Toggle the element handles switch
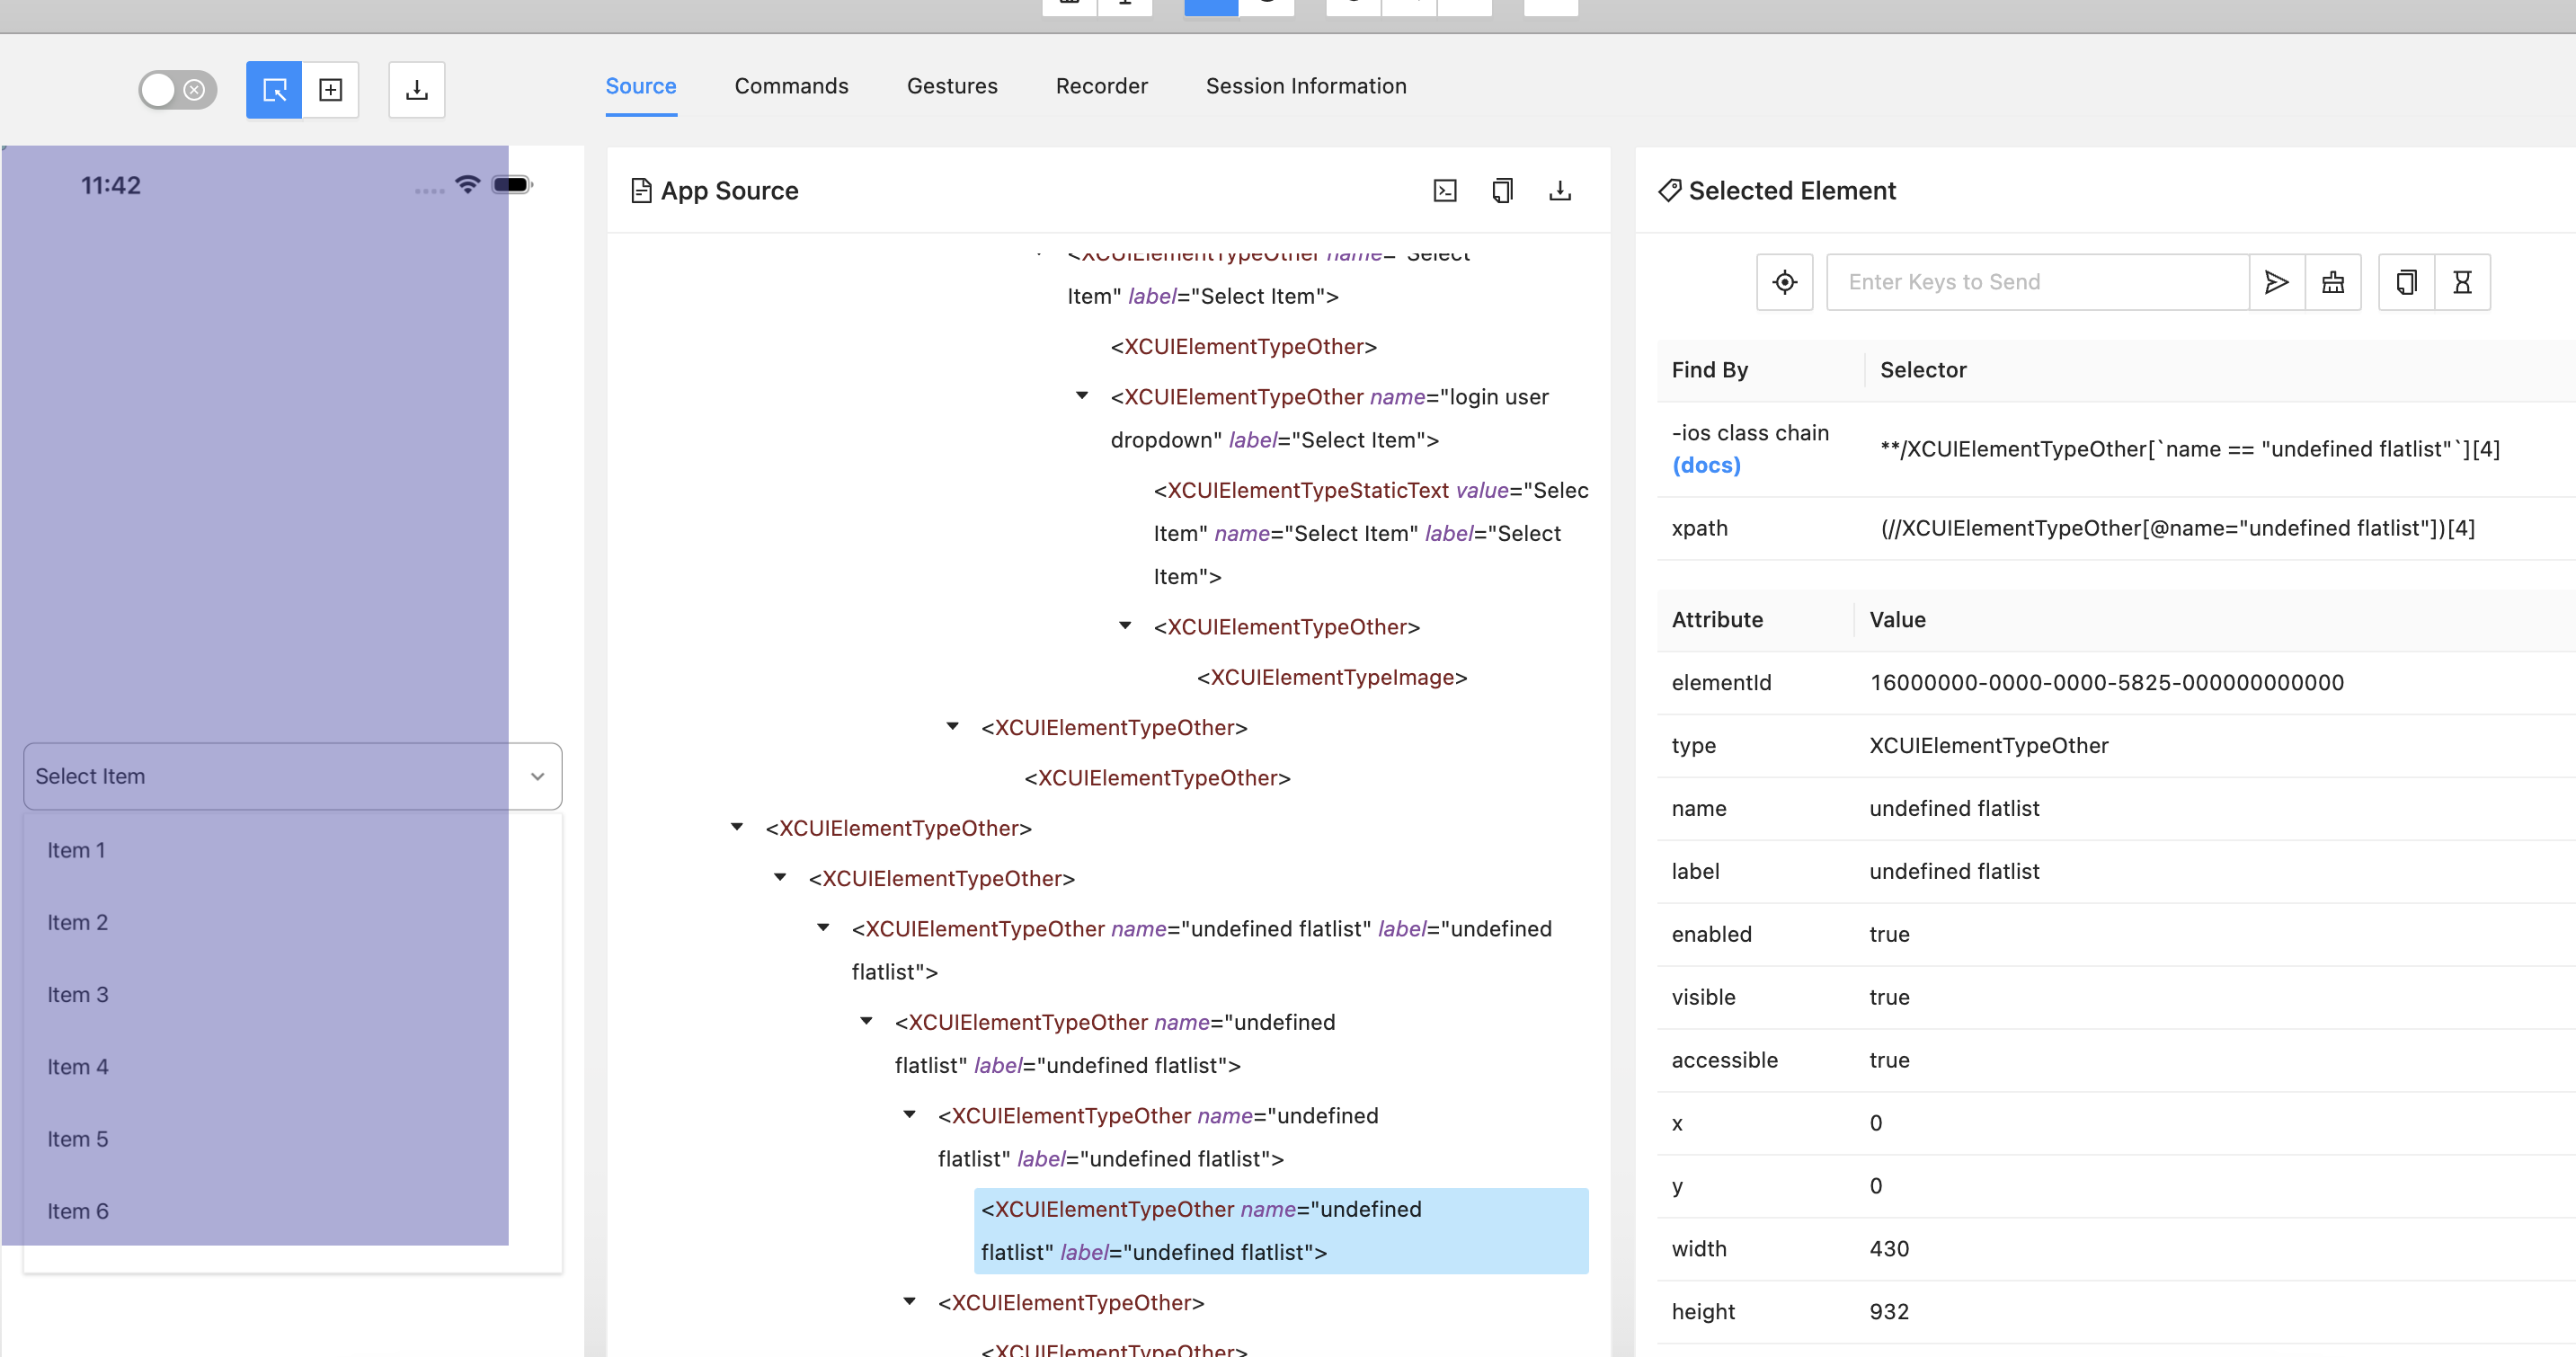Viewport: 2576px width, 1357px height. [178, 90]
